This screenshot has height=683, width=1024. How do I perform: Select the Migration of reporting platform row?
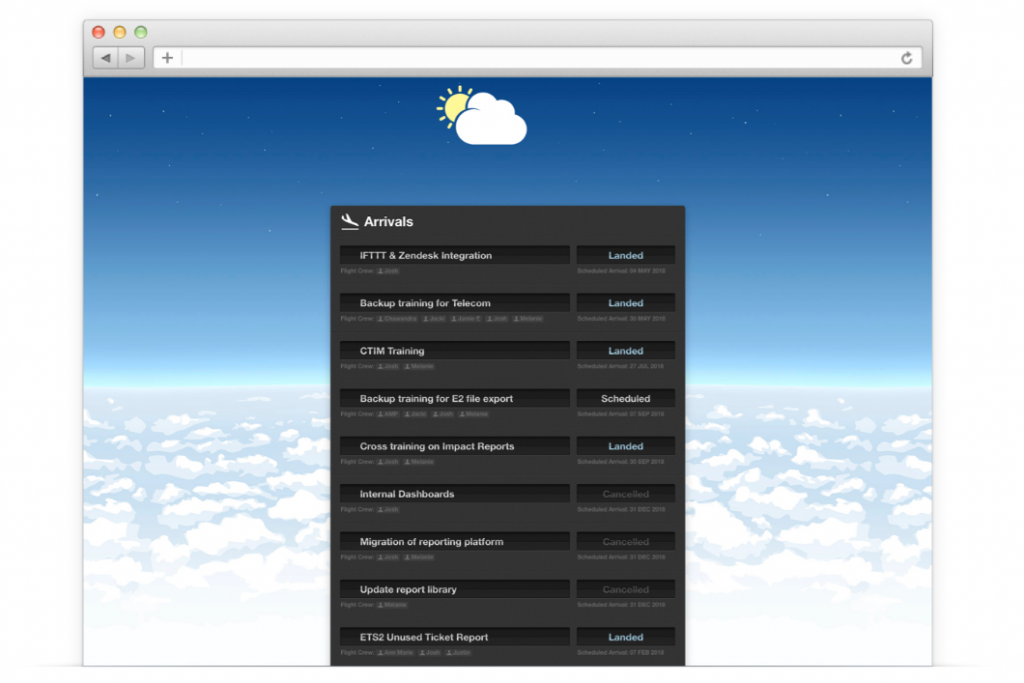tap(455, 541)
